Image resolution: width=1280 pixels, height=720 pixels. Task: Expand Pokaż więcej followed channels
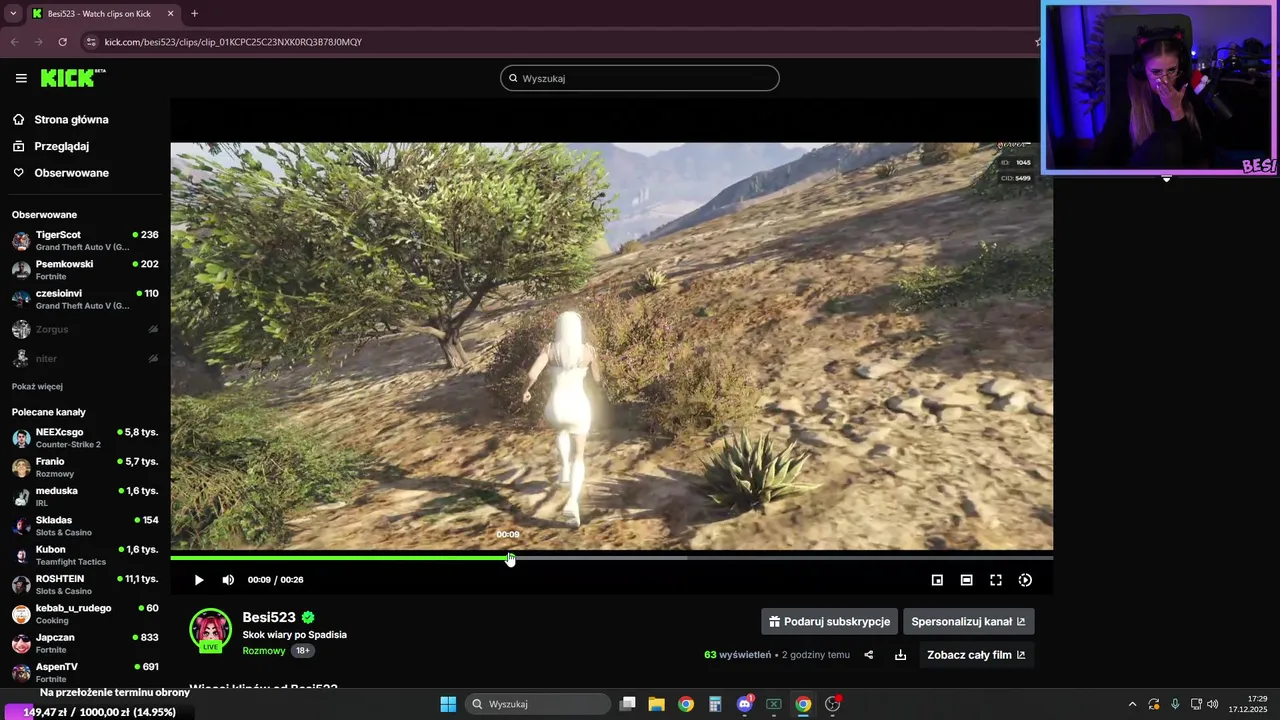pyautogui.click(x=37, y=387)
